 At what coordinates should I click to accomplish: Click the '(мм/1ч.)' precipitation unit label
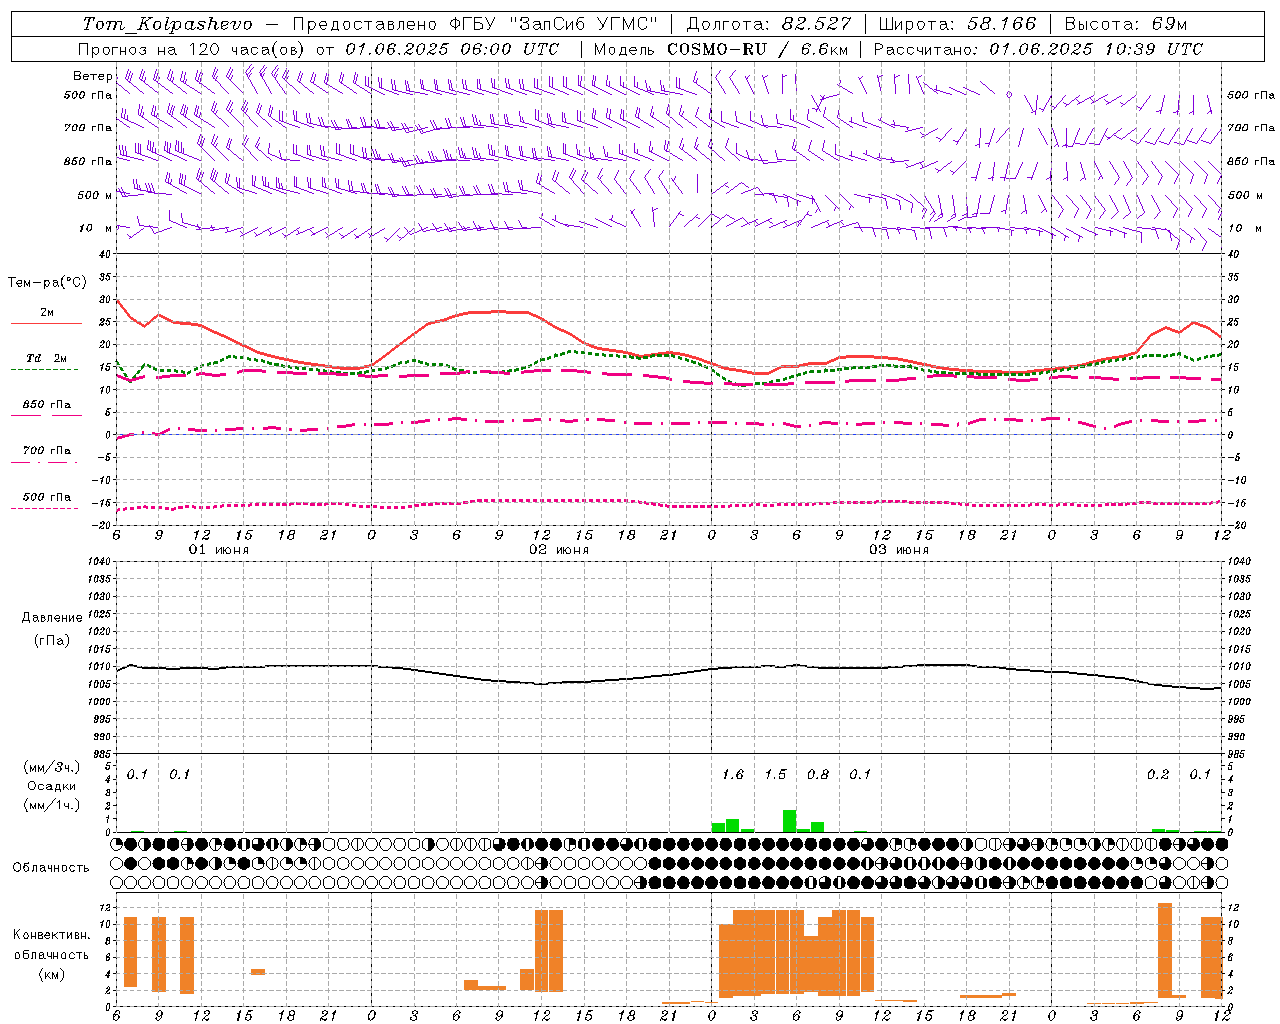51,805
